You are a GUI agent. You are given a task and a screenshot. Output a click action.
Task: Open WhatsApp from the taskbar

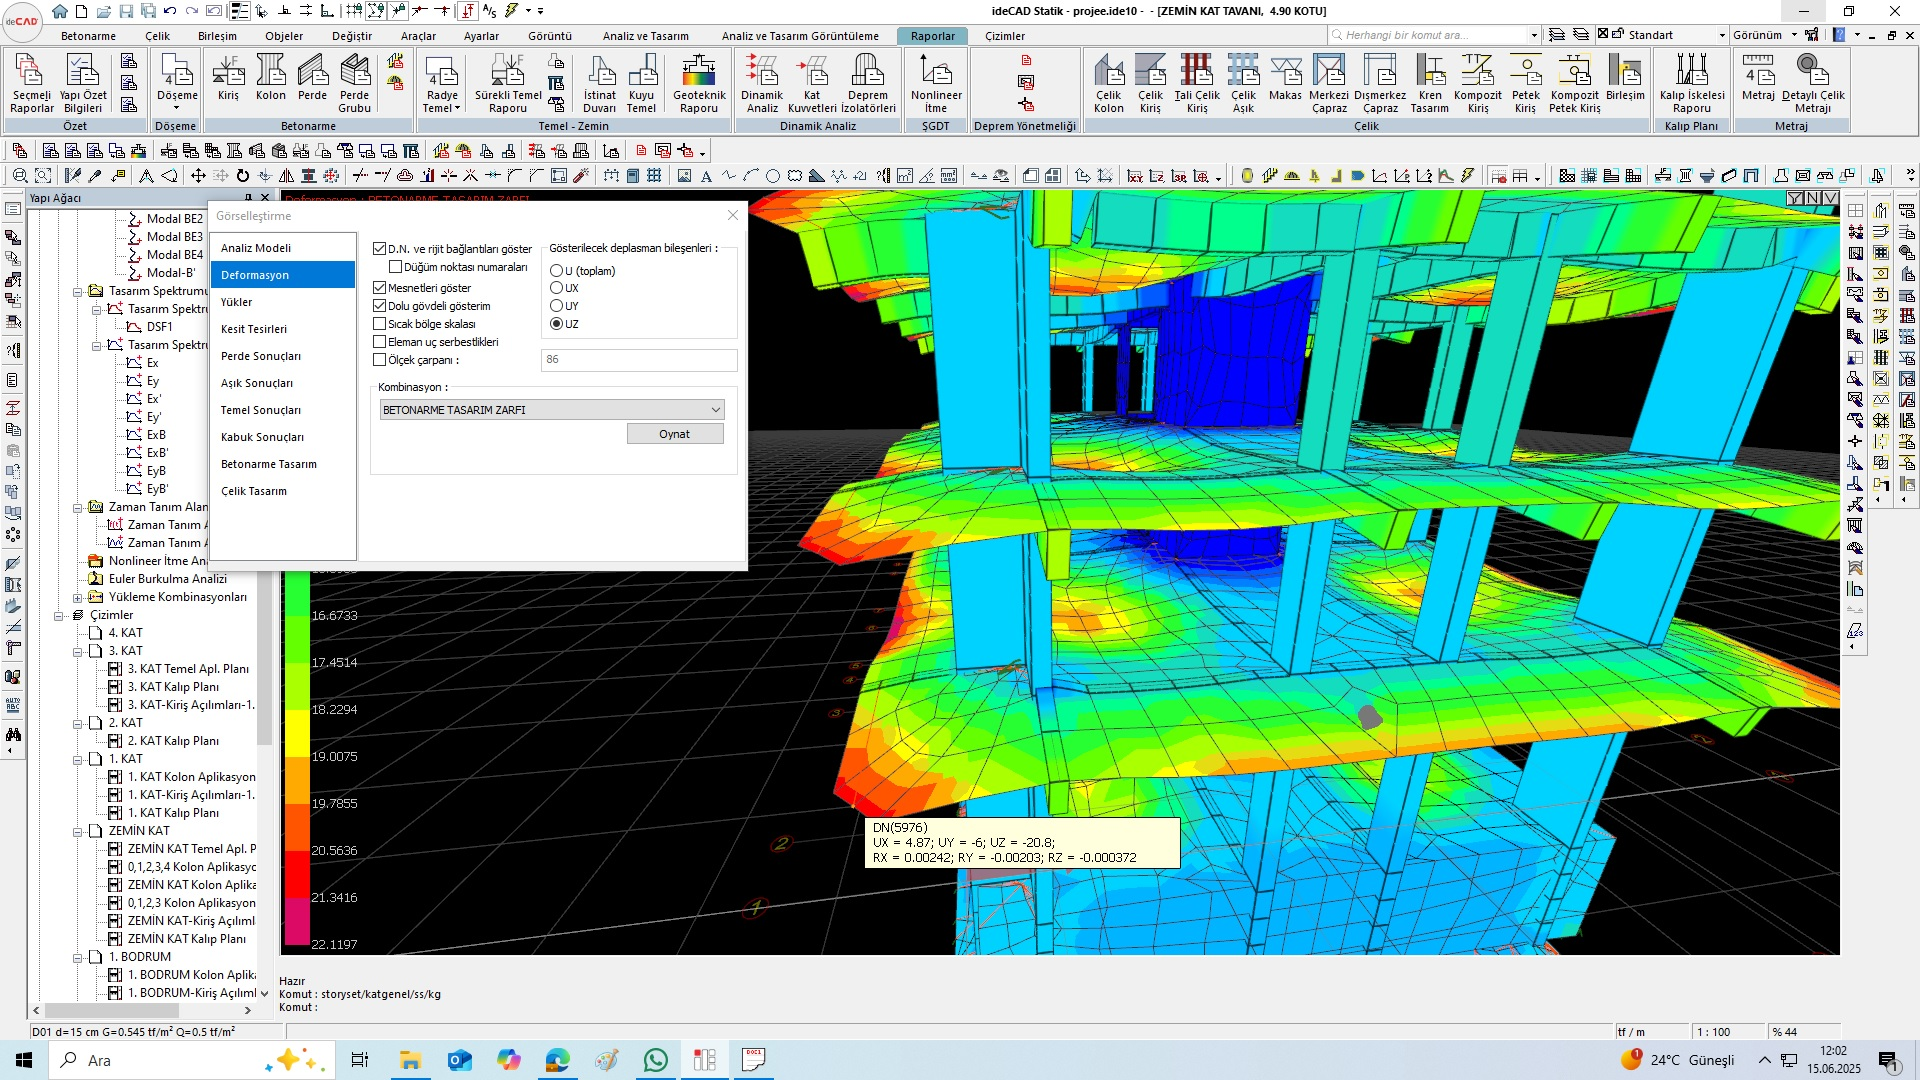tap(656, 1060)
